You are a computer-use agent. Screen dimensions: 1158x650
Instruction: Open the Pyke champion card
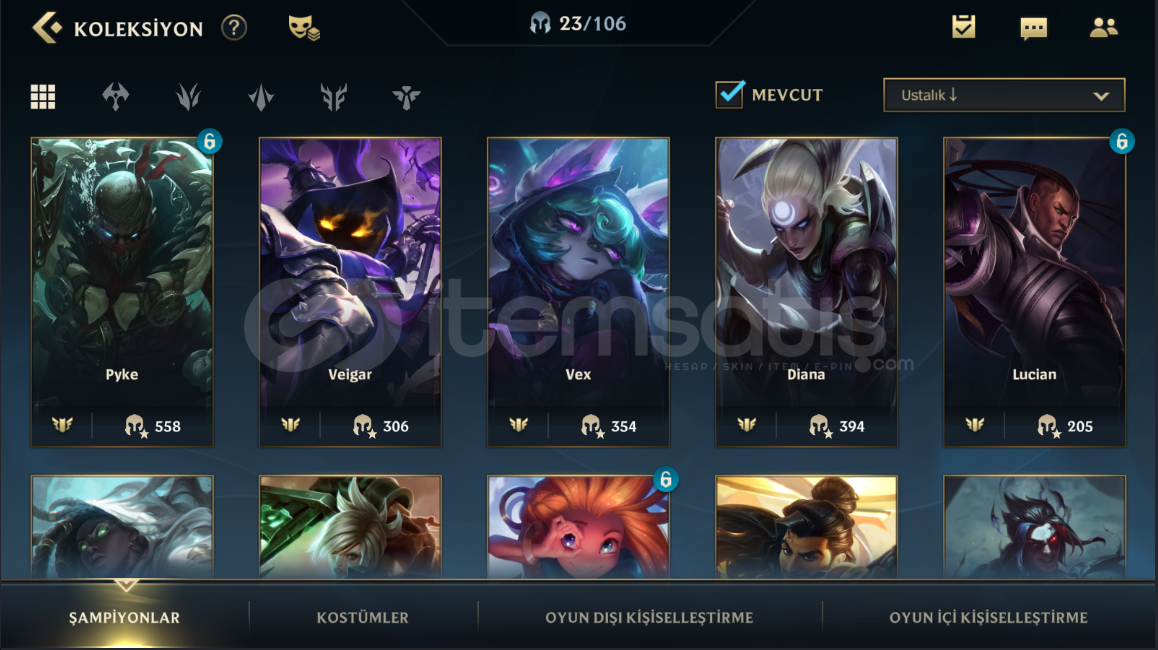(x=122, y=292)
